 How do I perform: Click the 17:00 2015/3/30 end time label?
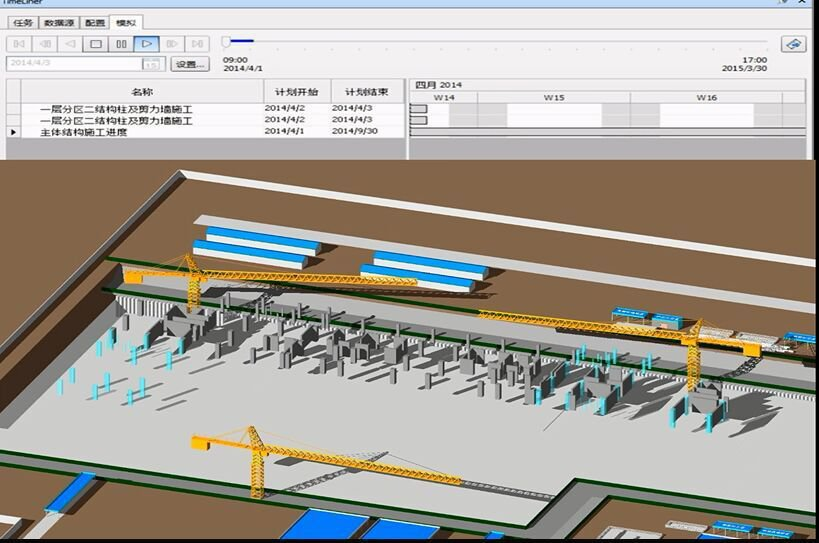coord(744,64)
